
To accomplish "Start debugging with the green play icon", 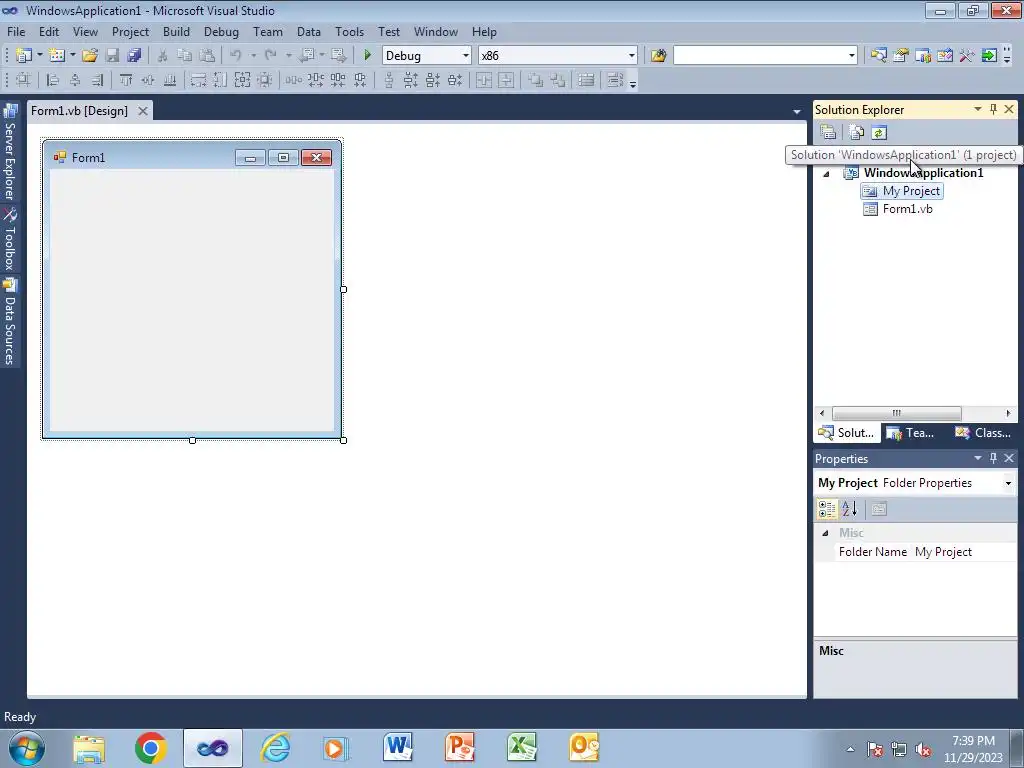I will [x=368, y=56].
